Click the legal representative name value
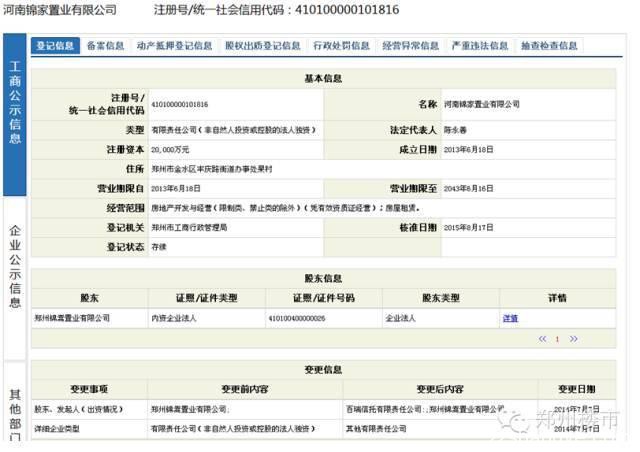 coord(455,130)
